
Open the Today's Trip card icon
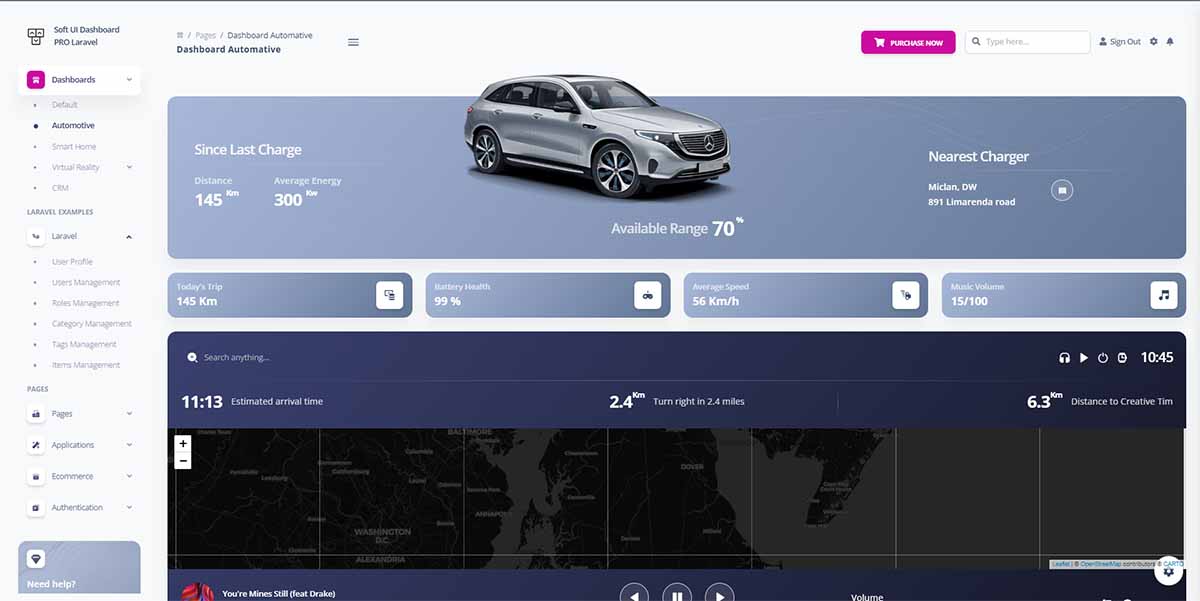390,294
